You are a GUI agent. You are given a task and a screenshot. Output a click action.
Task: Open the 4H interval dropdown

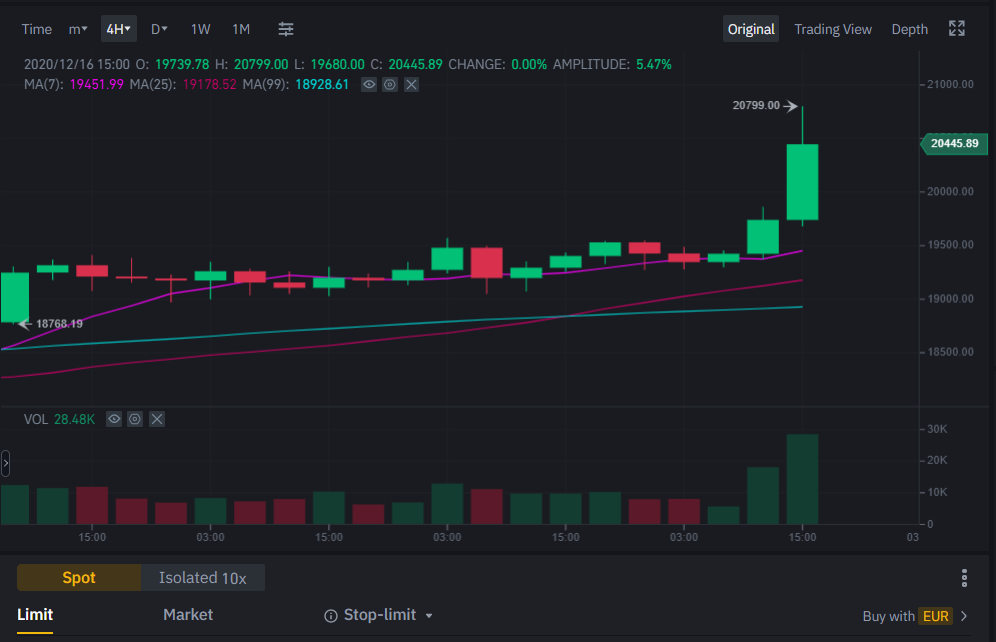(x=119, y=29)
